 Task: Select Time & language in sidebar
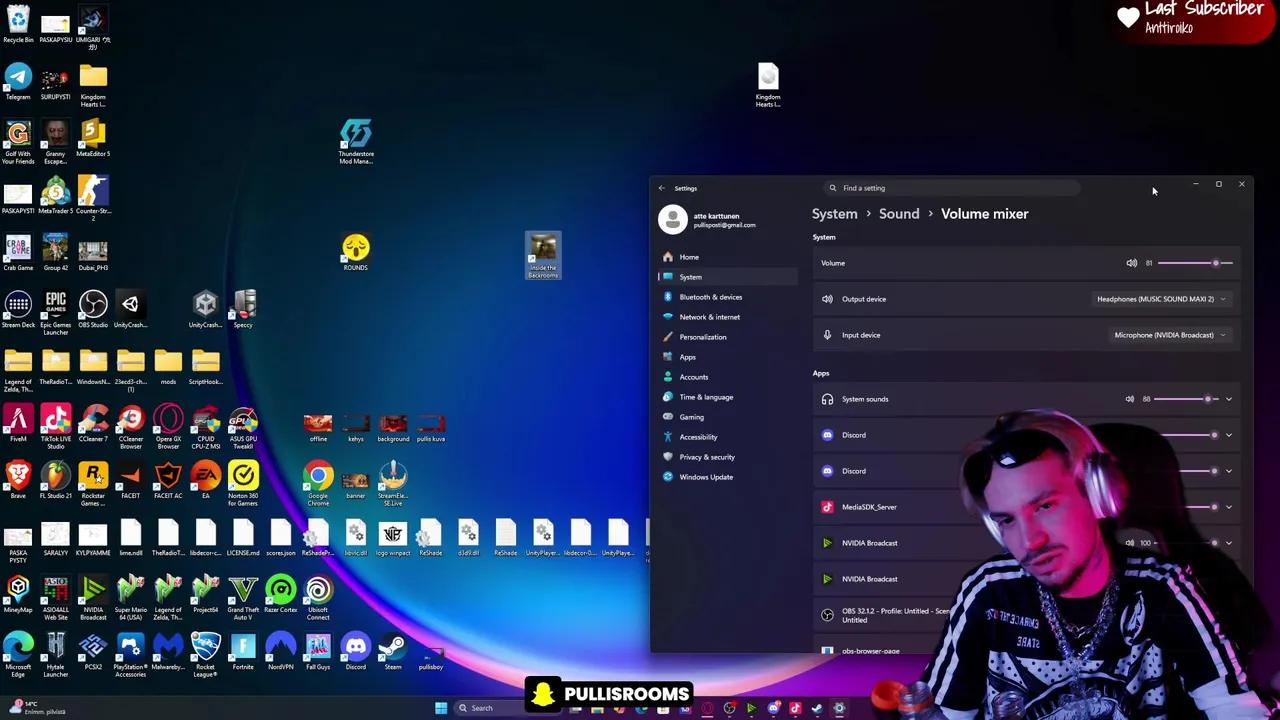point(728,397)
